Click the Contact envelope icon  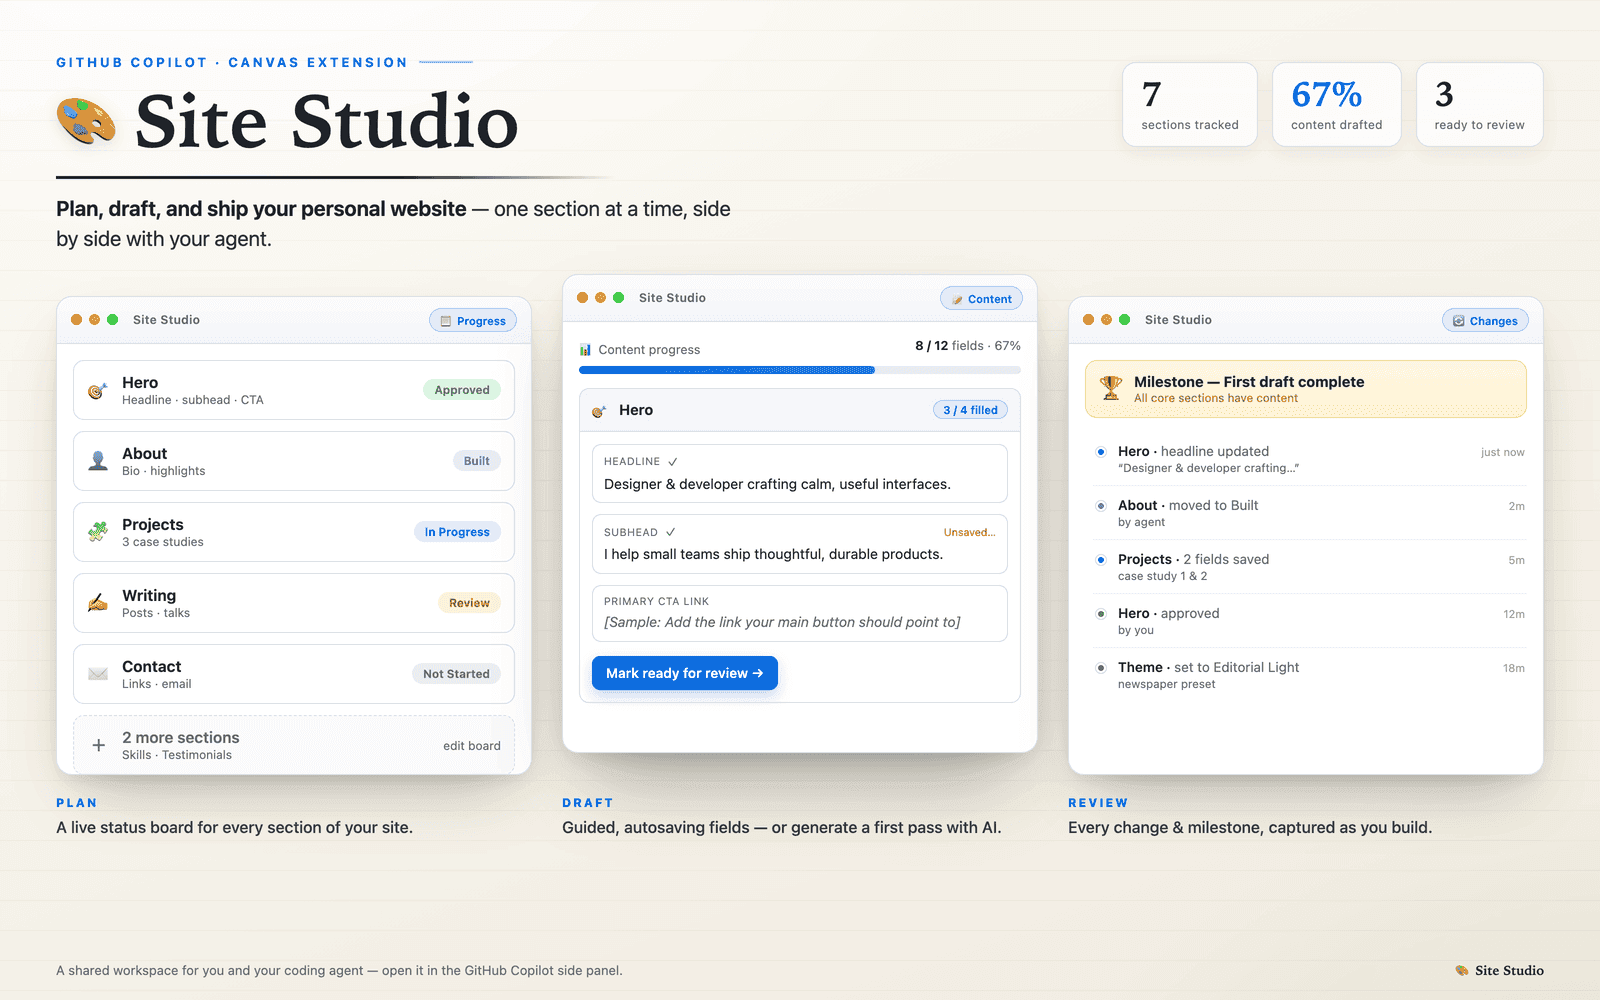pos(98,674)
